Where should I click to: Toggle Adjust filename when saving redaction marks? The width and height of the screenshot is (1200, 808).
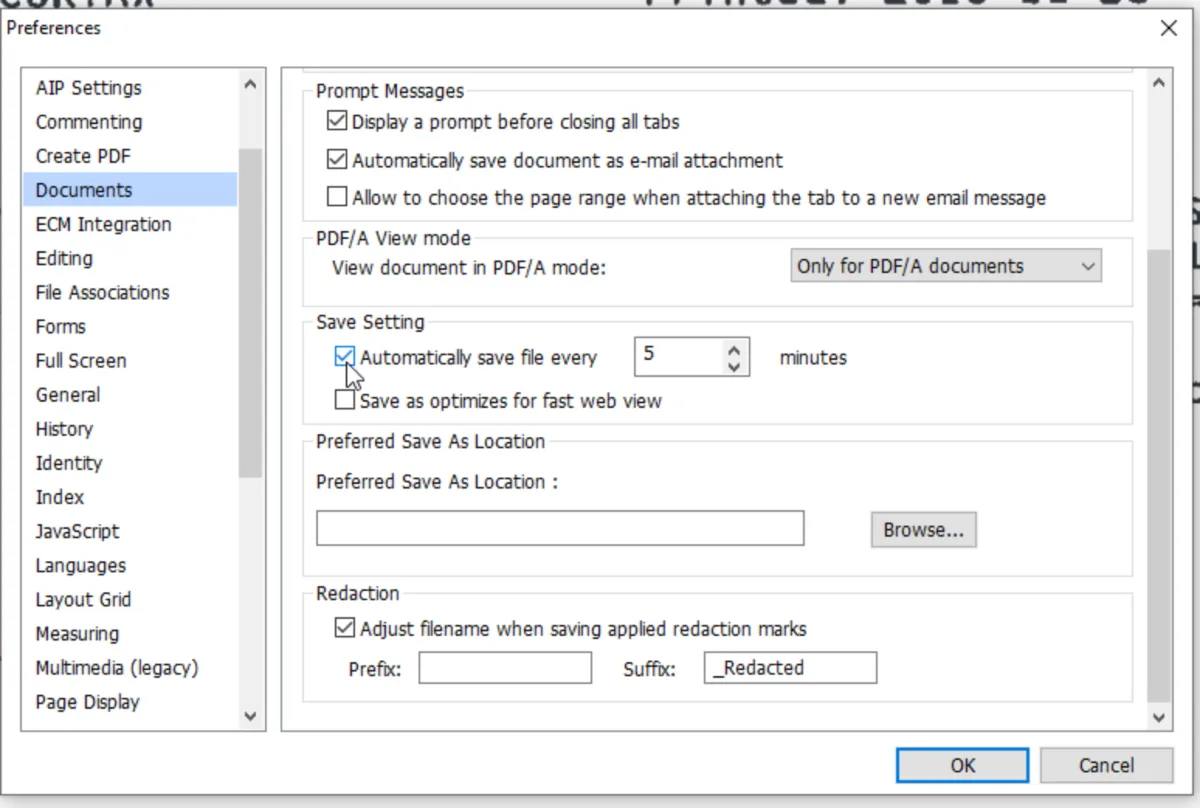tap(345, 629)
